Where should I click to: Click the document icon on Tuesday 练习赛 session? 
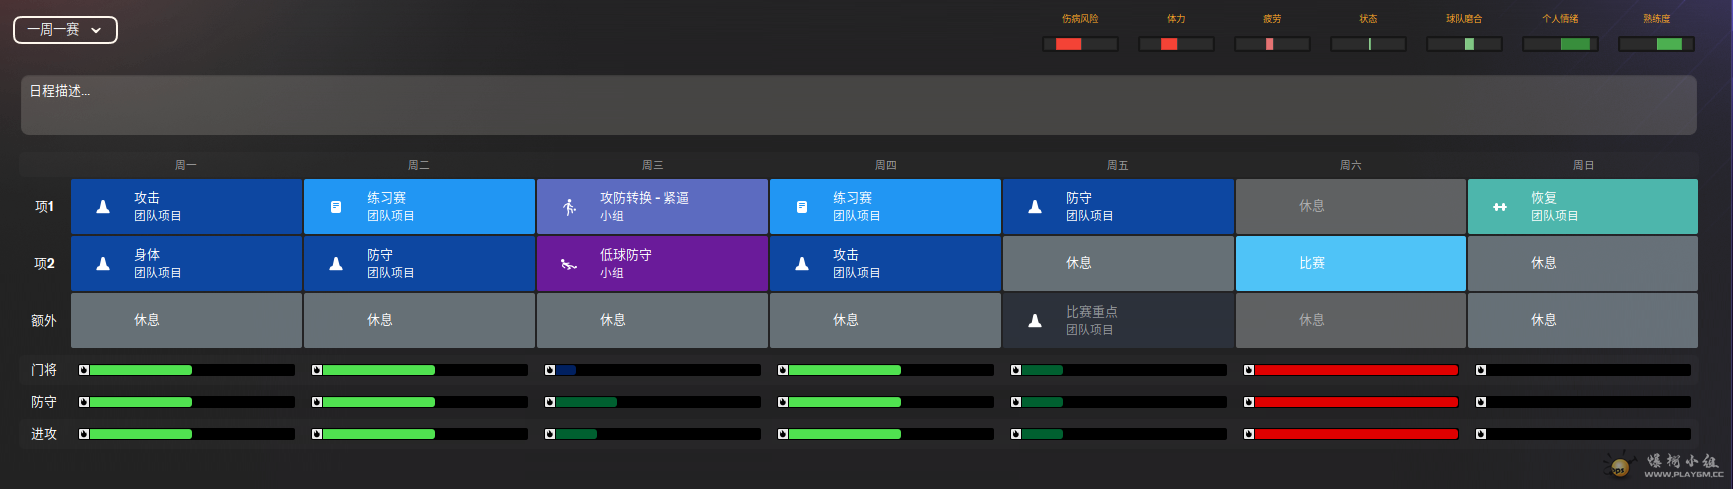(336, 207)
